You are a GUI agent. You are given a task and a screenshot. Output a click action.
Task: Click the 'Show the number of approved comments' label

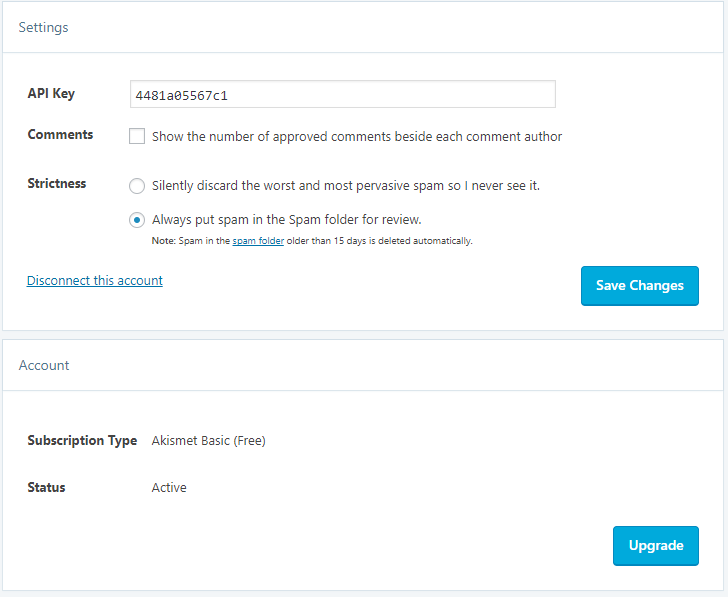(x=357, y=136)
